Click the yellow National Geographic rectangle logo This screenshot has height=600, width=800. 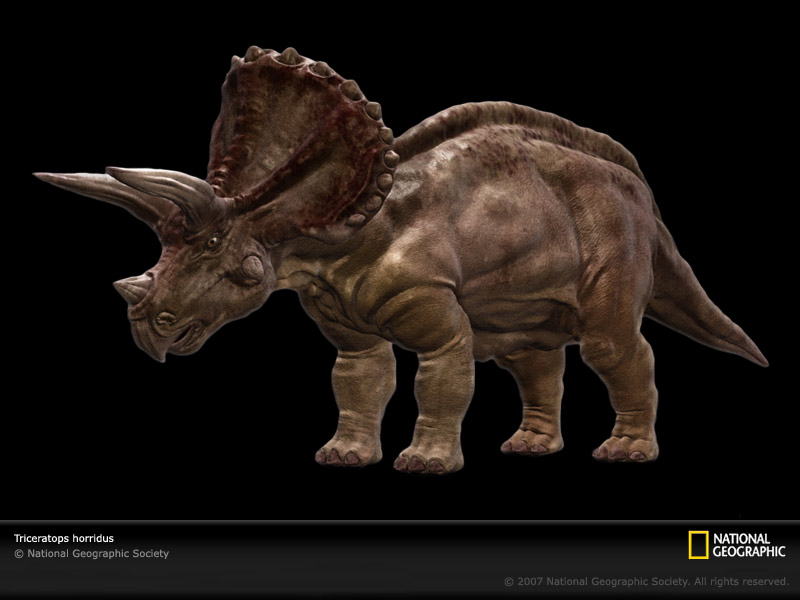(698, 545)
